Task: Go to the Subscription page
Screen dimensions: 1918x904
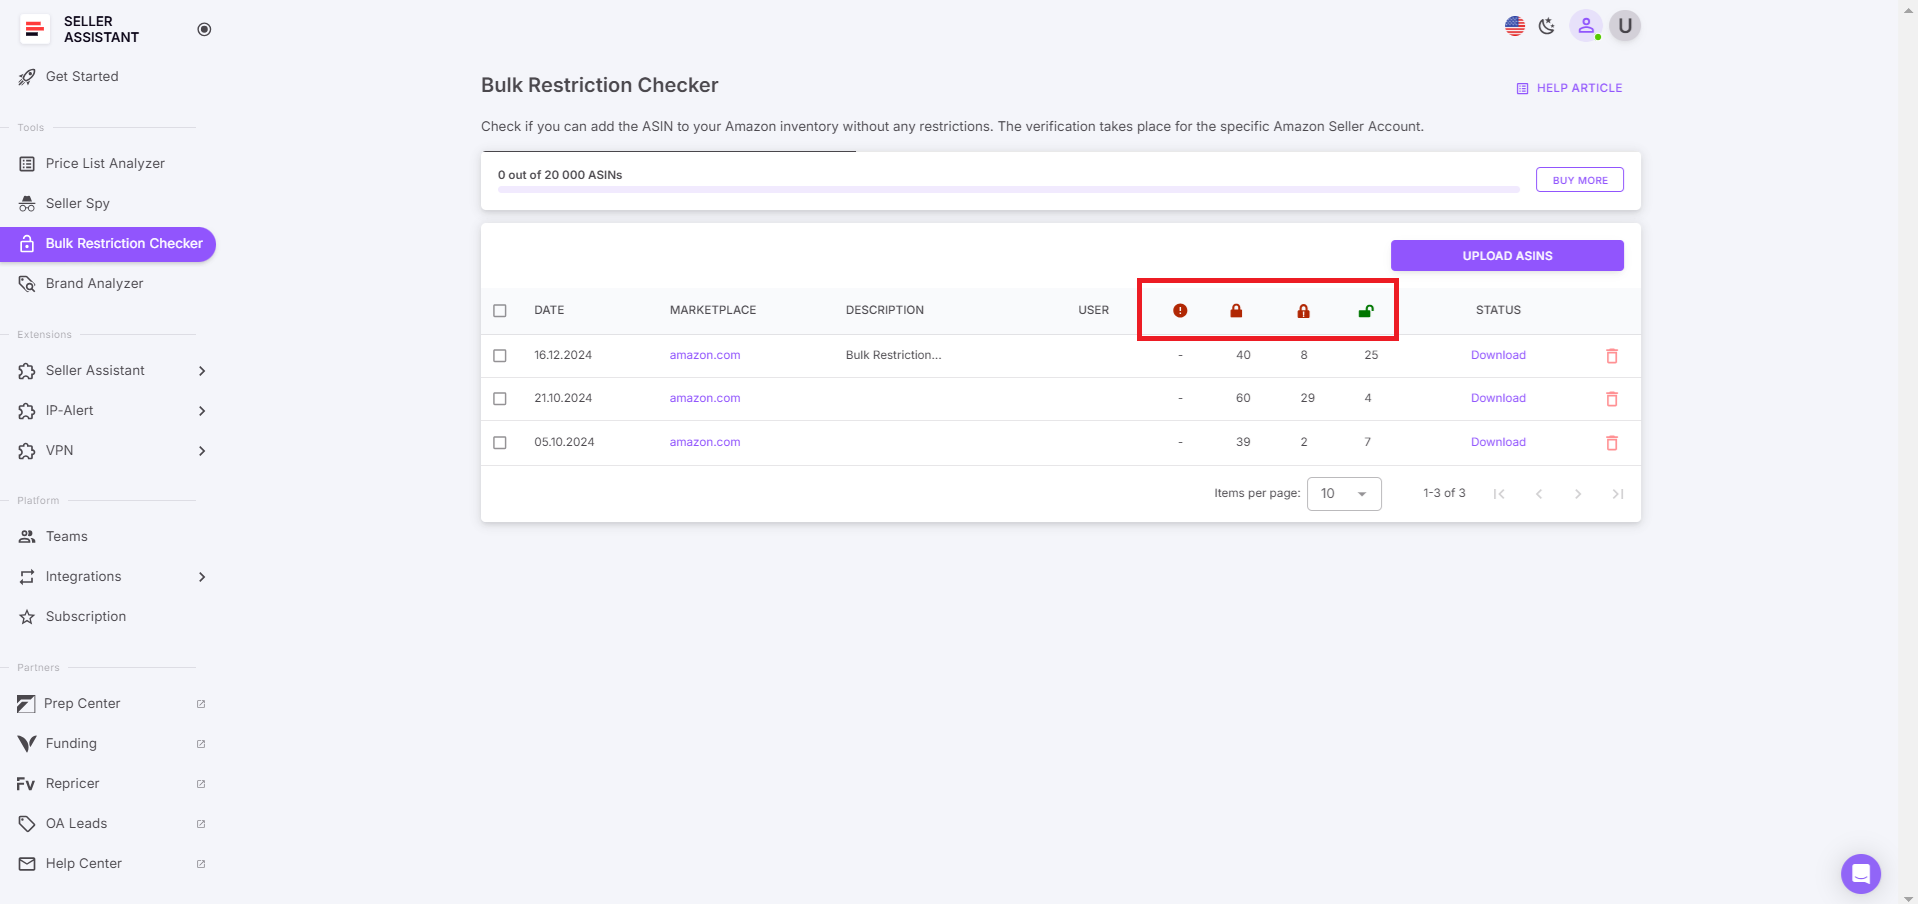Action: coord(86,616)
